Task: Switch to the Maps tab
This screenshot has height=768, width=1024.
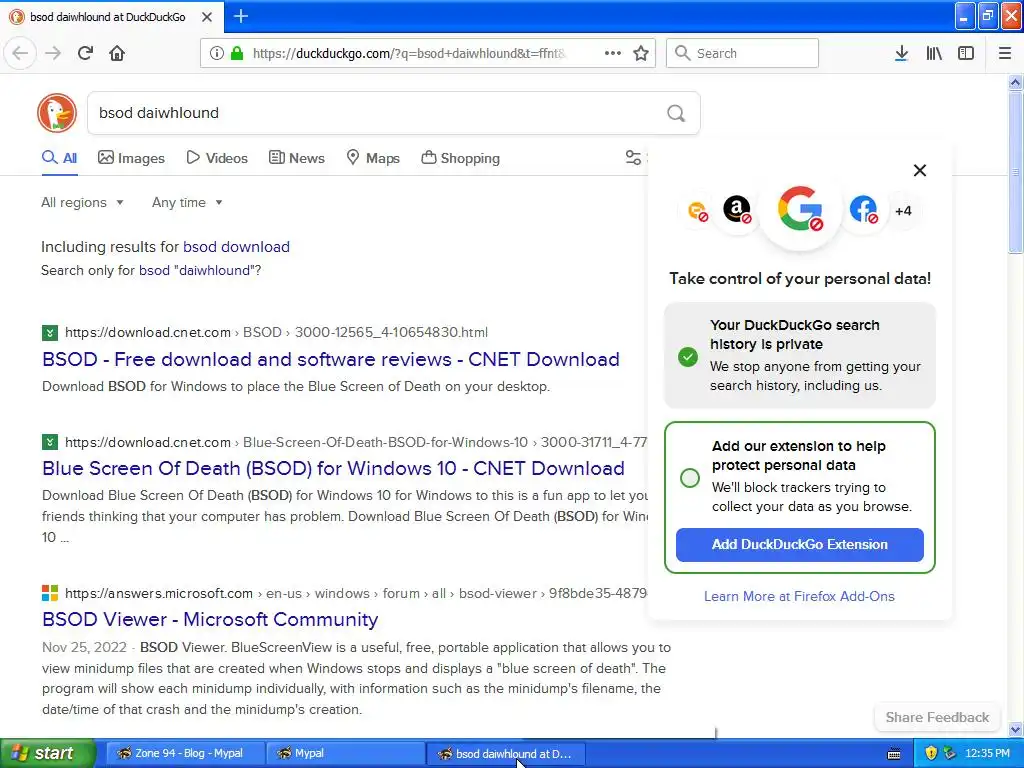Action: tap(373, 158)
